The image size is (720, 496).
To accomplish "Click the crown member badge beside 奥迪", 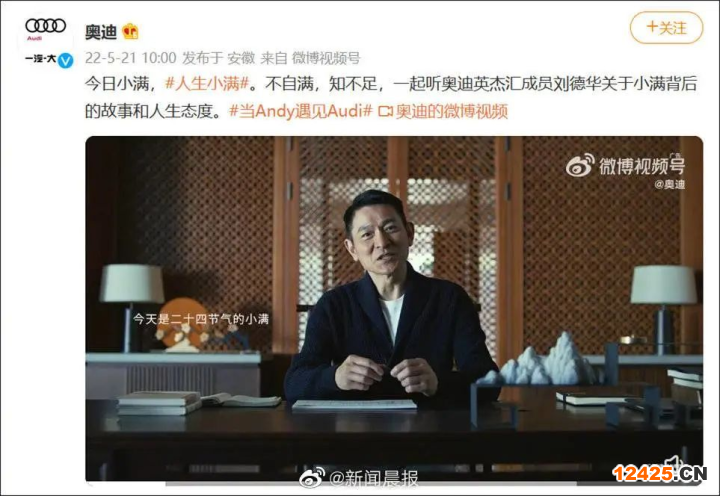I will coord(130,32).
